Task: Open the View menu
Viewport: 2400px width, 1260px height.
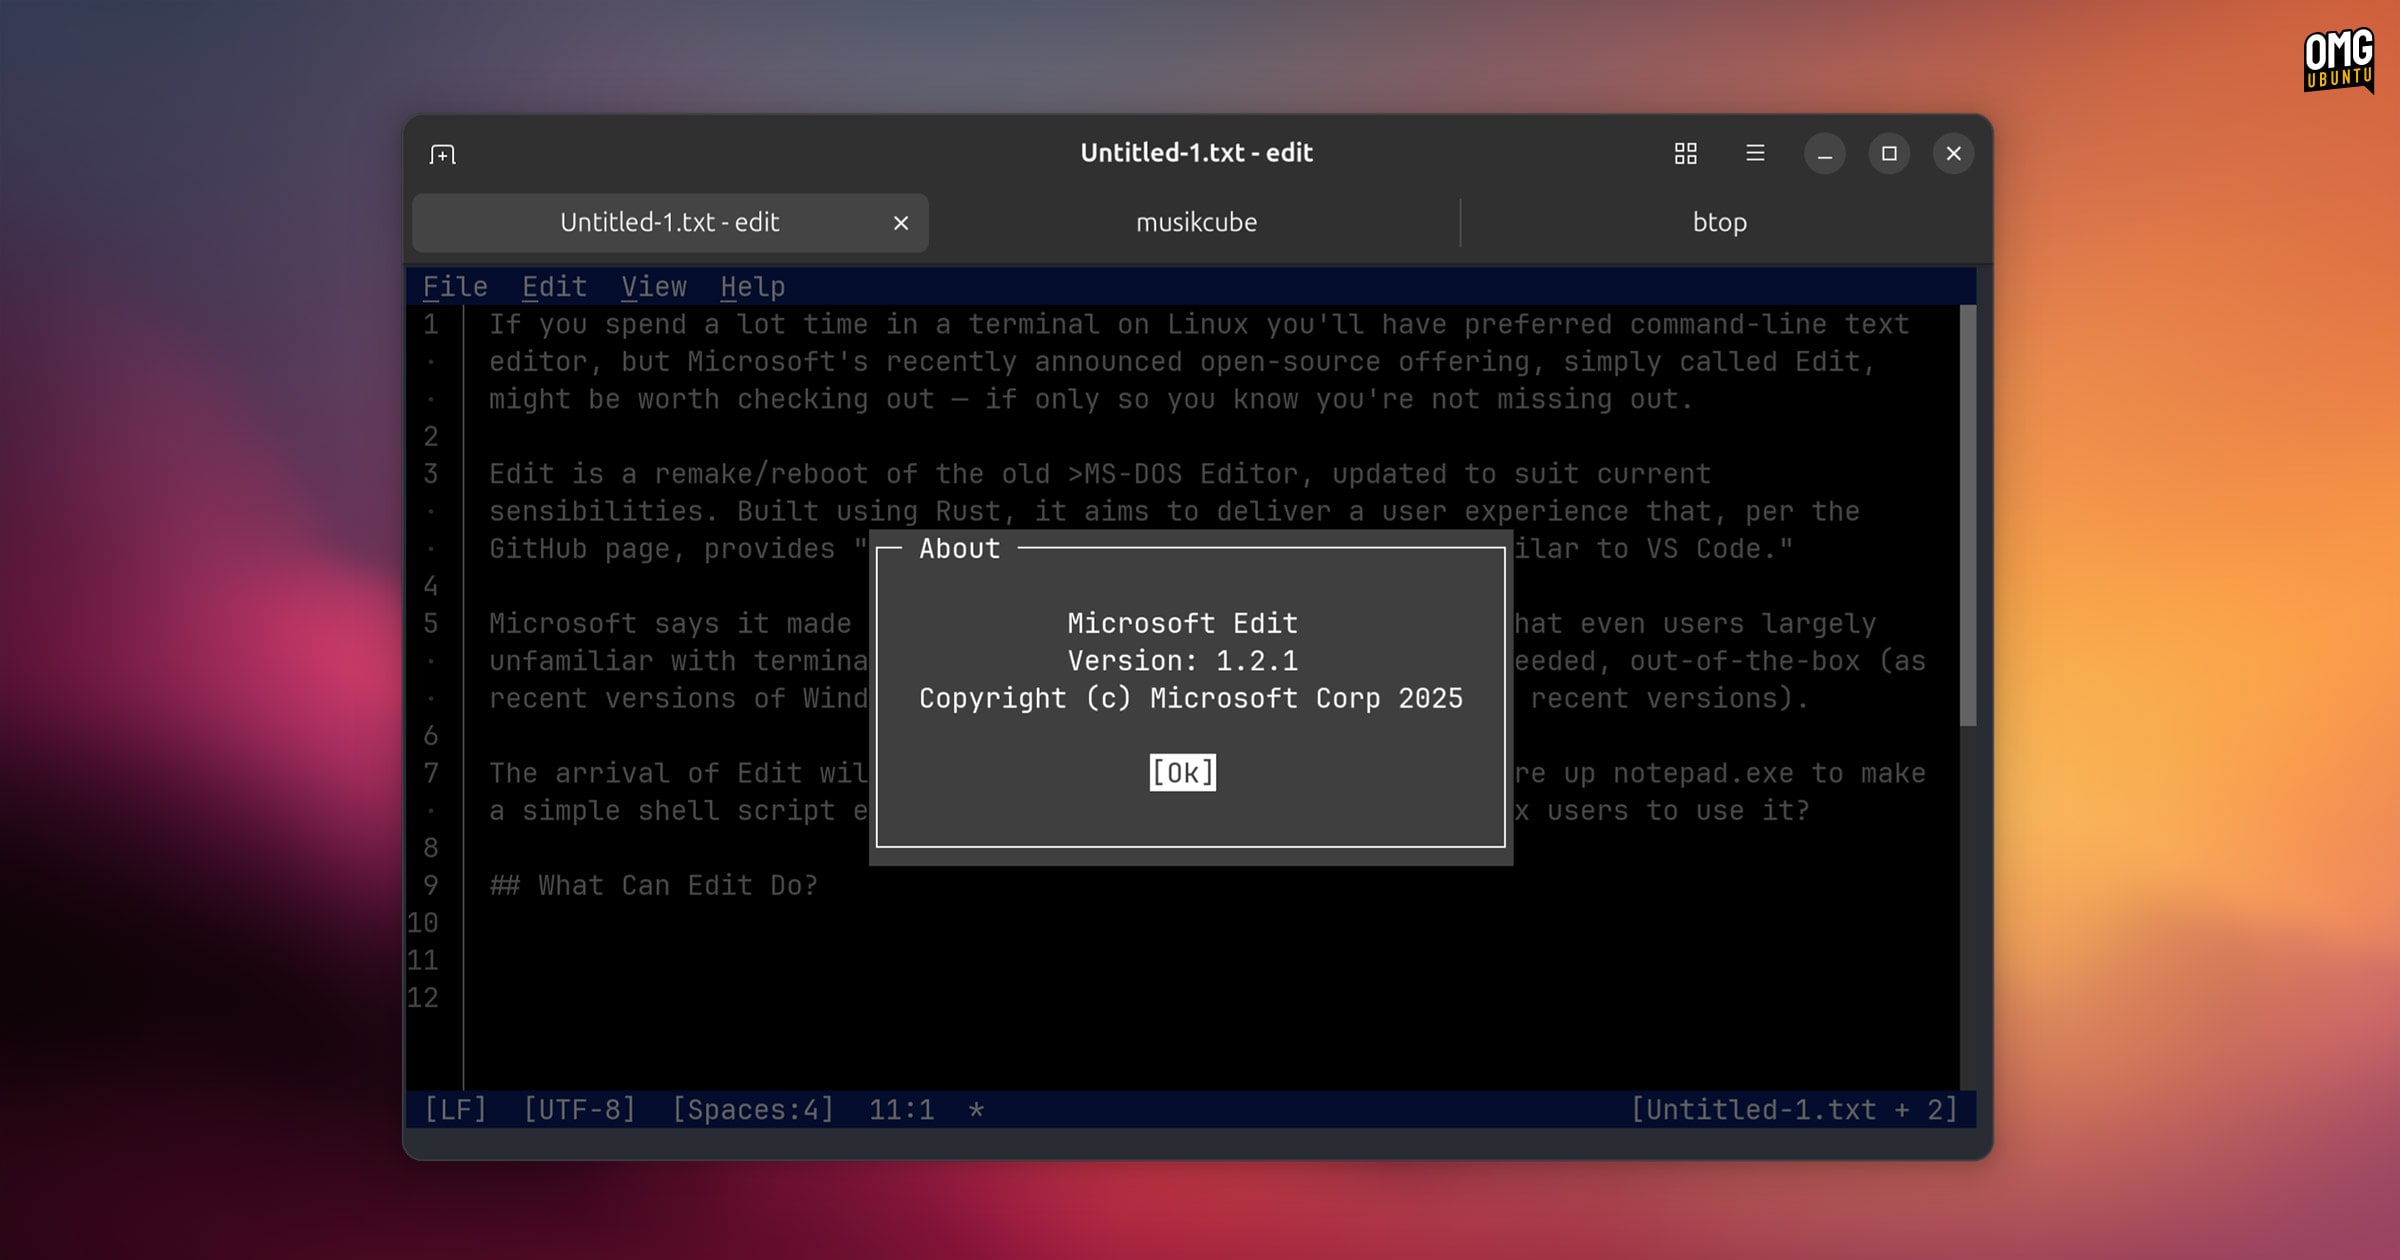Action: [653, 287]
